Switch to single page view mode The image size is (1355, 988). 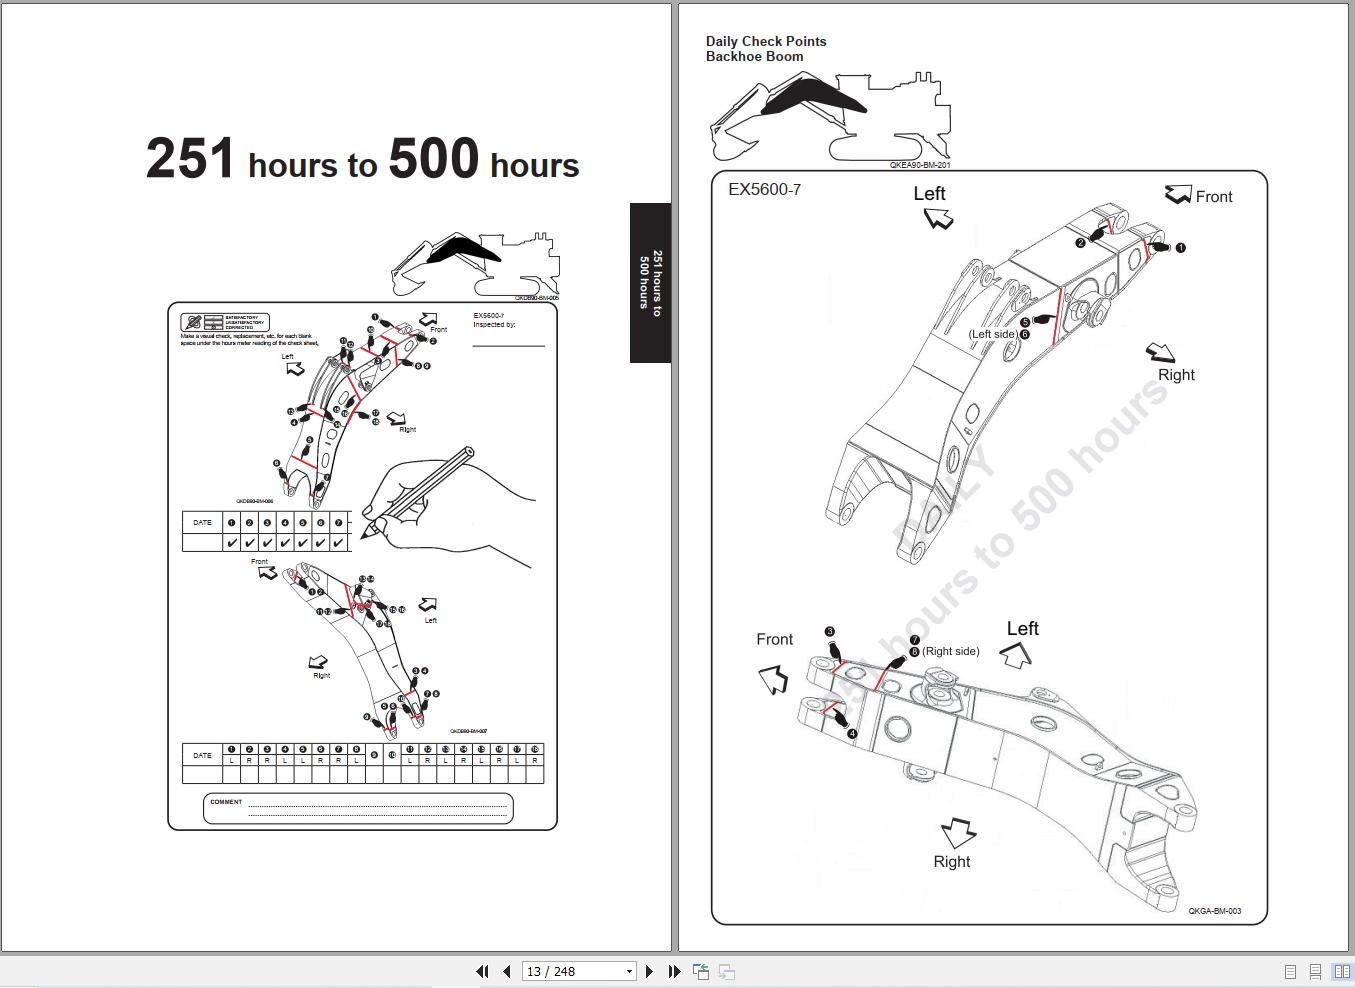pyautogui.click(x=1288, y=969)
